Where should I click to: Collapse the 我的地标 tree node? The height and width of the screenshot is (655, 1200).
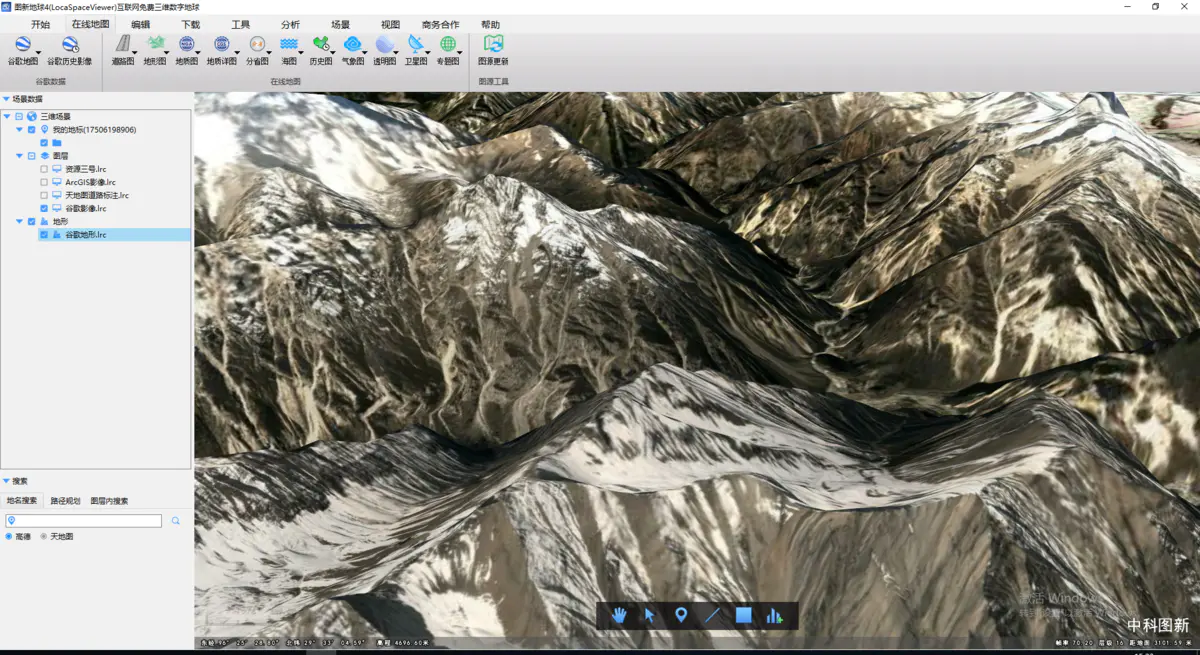(x=19, y=130)
